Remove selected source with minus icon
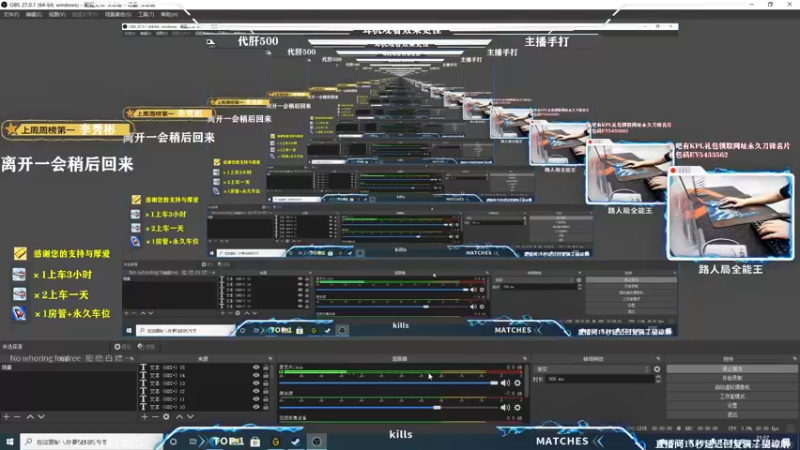Viewport: 800px width, 450px height. pos(155,417)
